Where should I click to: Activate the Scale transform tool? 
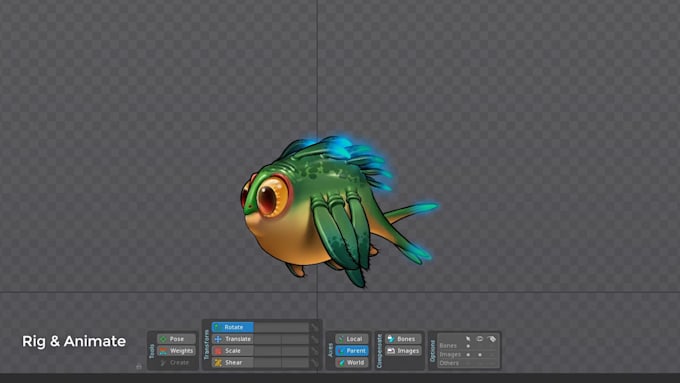232,350
